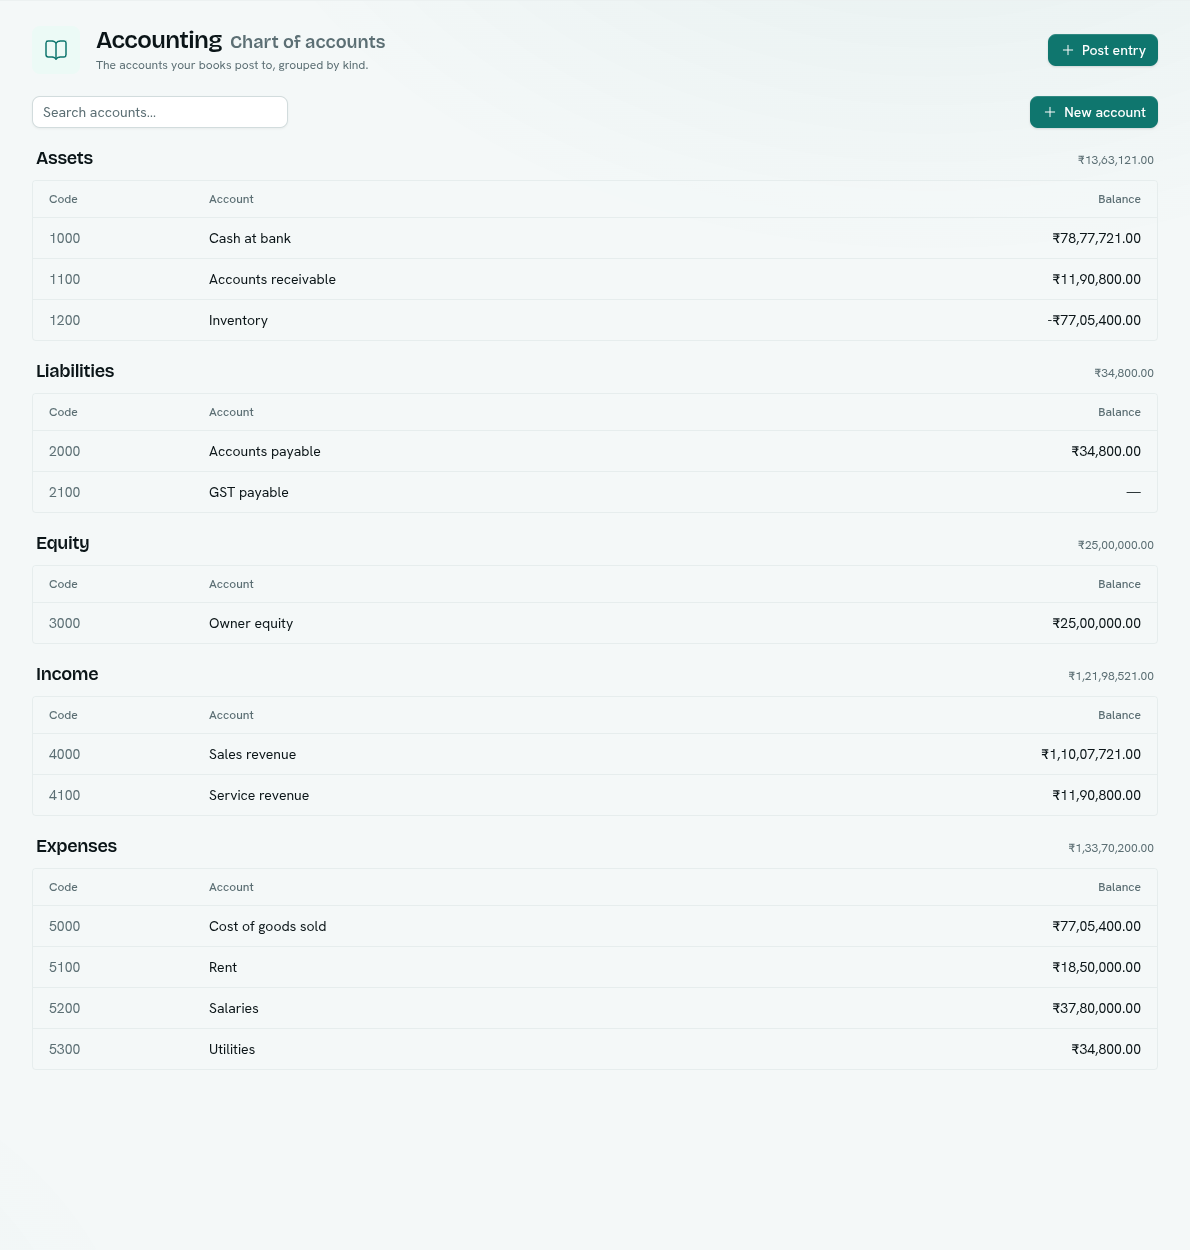Click account code 1200
This screenshot has width=1190, height=1250.
click(x=64, y=320)
